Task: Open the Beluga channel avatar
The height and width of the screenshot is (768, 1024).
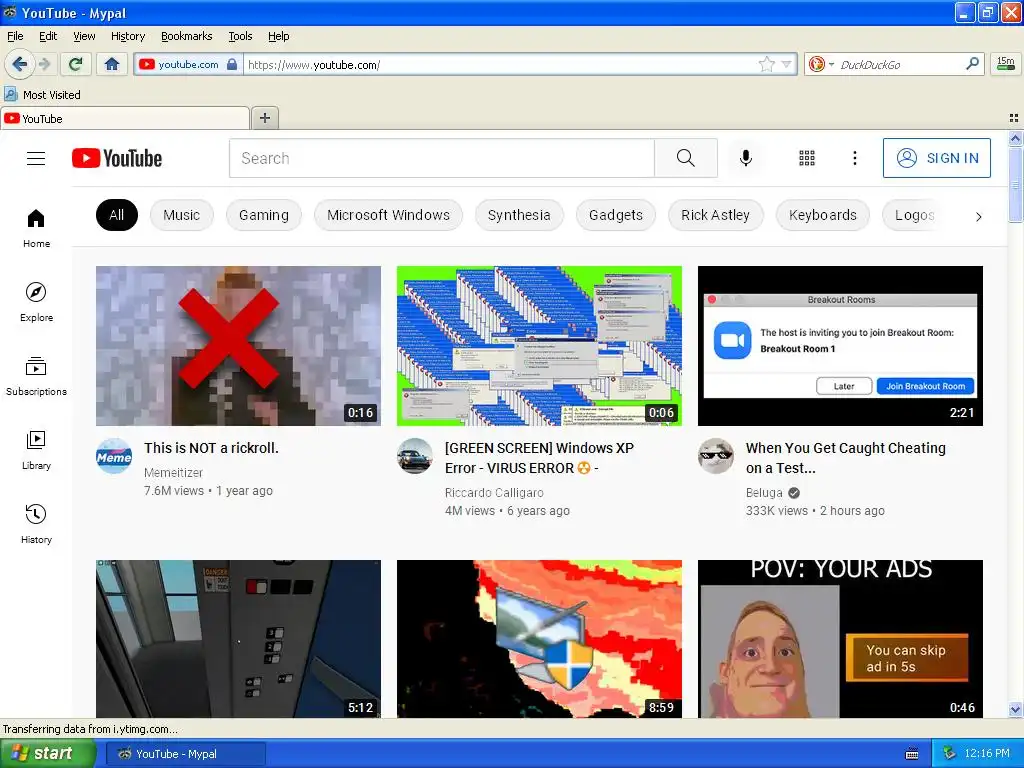Action: pos(716,456)
